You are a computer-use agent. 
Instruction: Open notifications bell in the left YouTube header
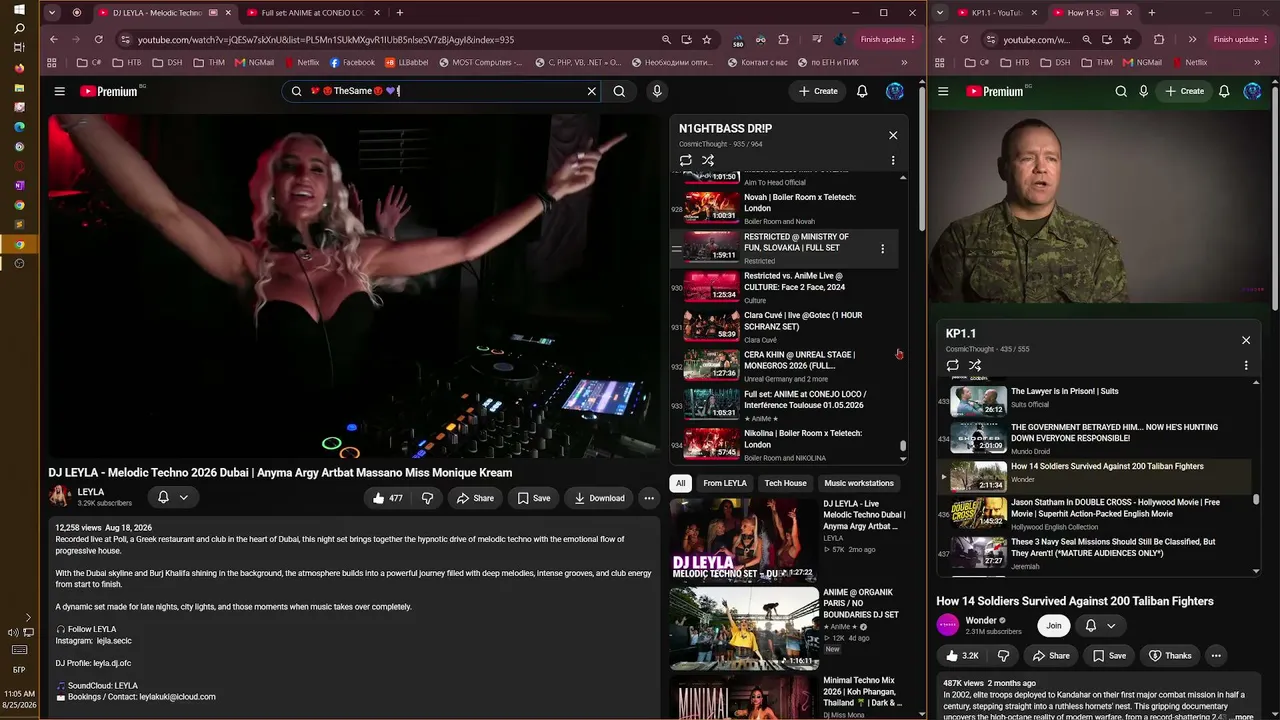click(x=862, y=91)
